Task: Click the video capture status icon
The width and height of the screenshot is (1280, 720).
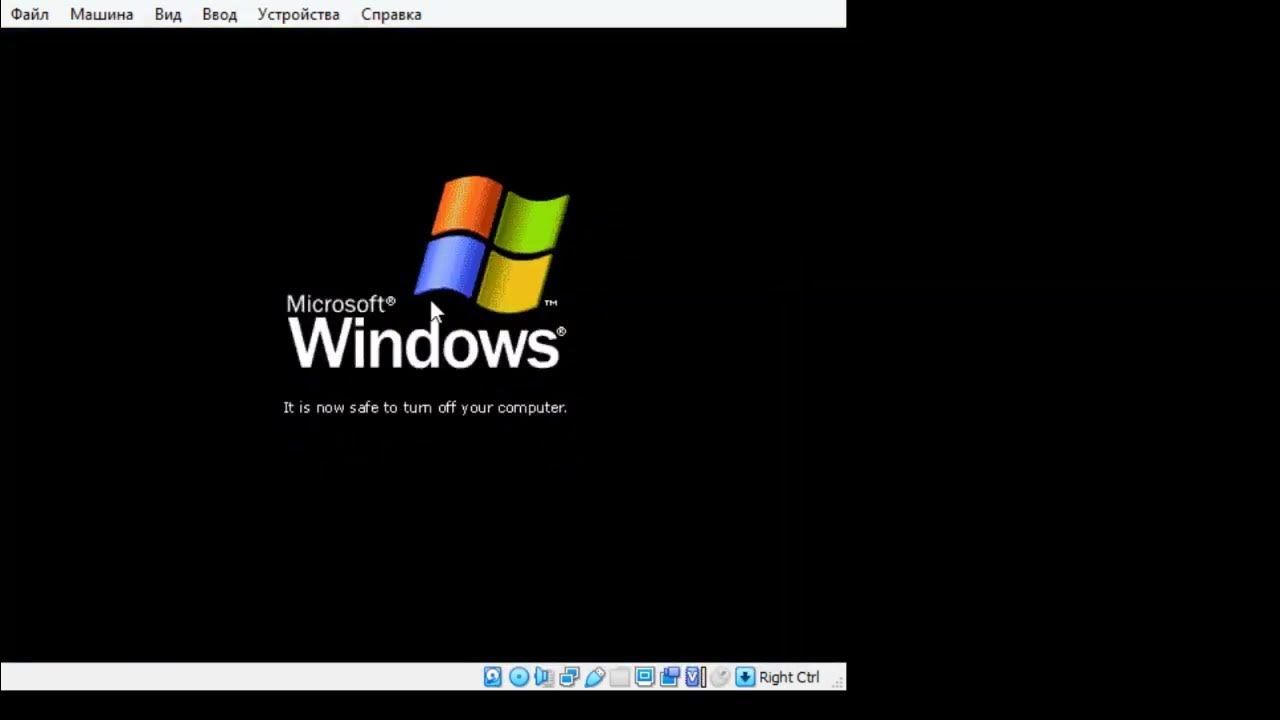Action: click(x=670, y=677)
